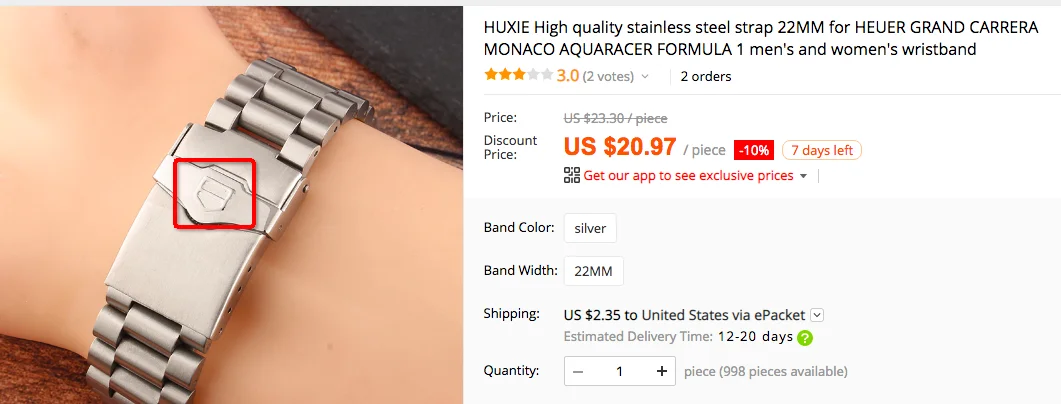This screenshot has width=1061, height=404.
Task: Click the 3.0 rating score
Action: click(x=568, y=76)
